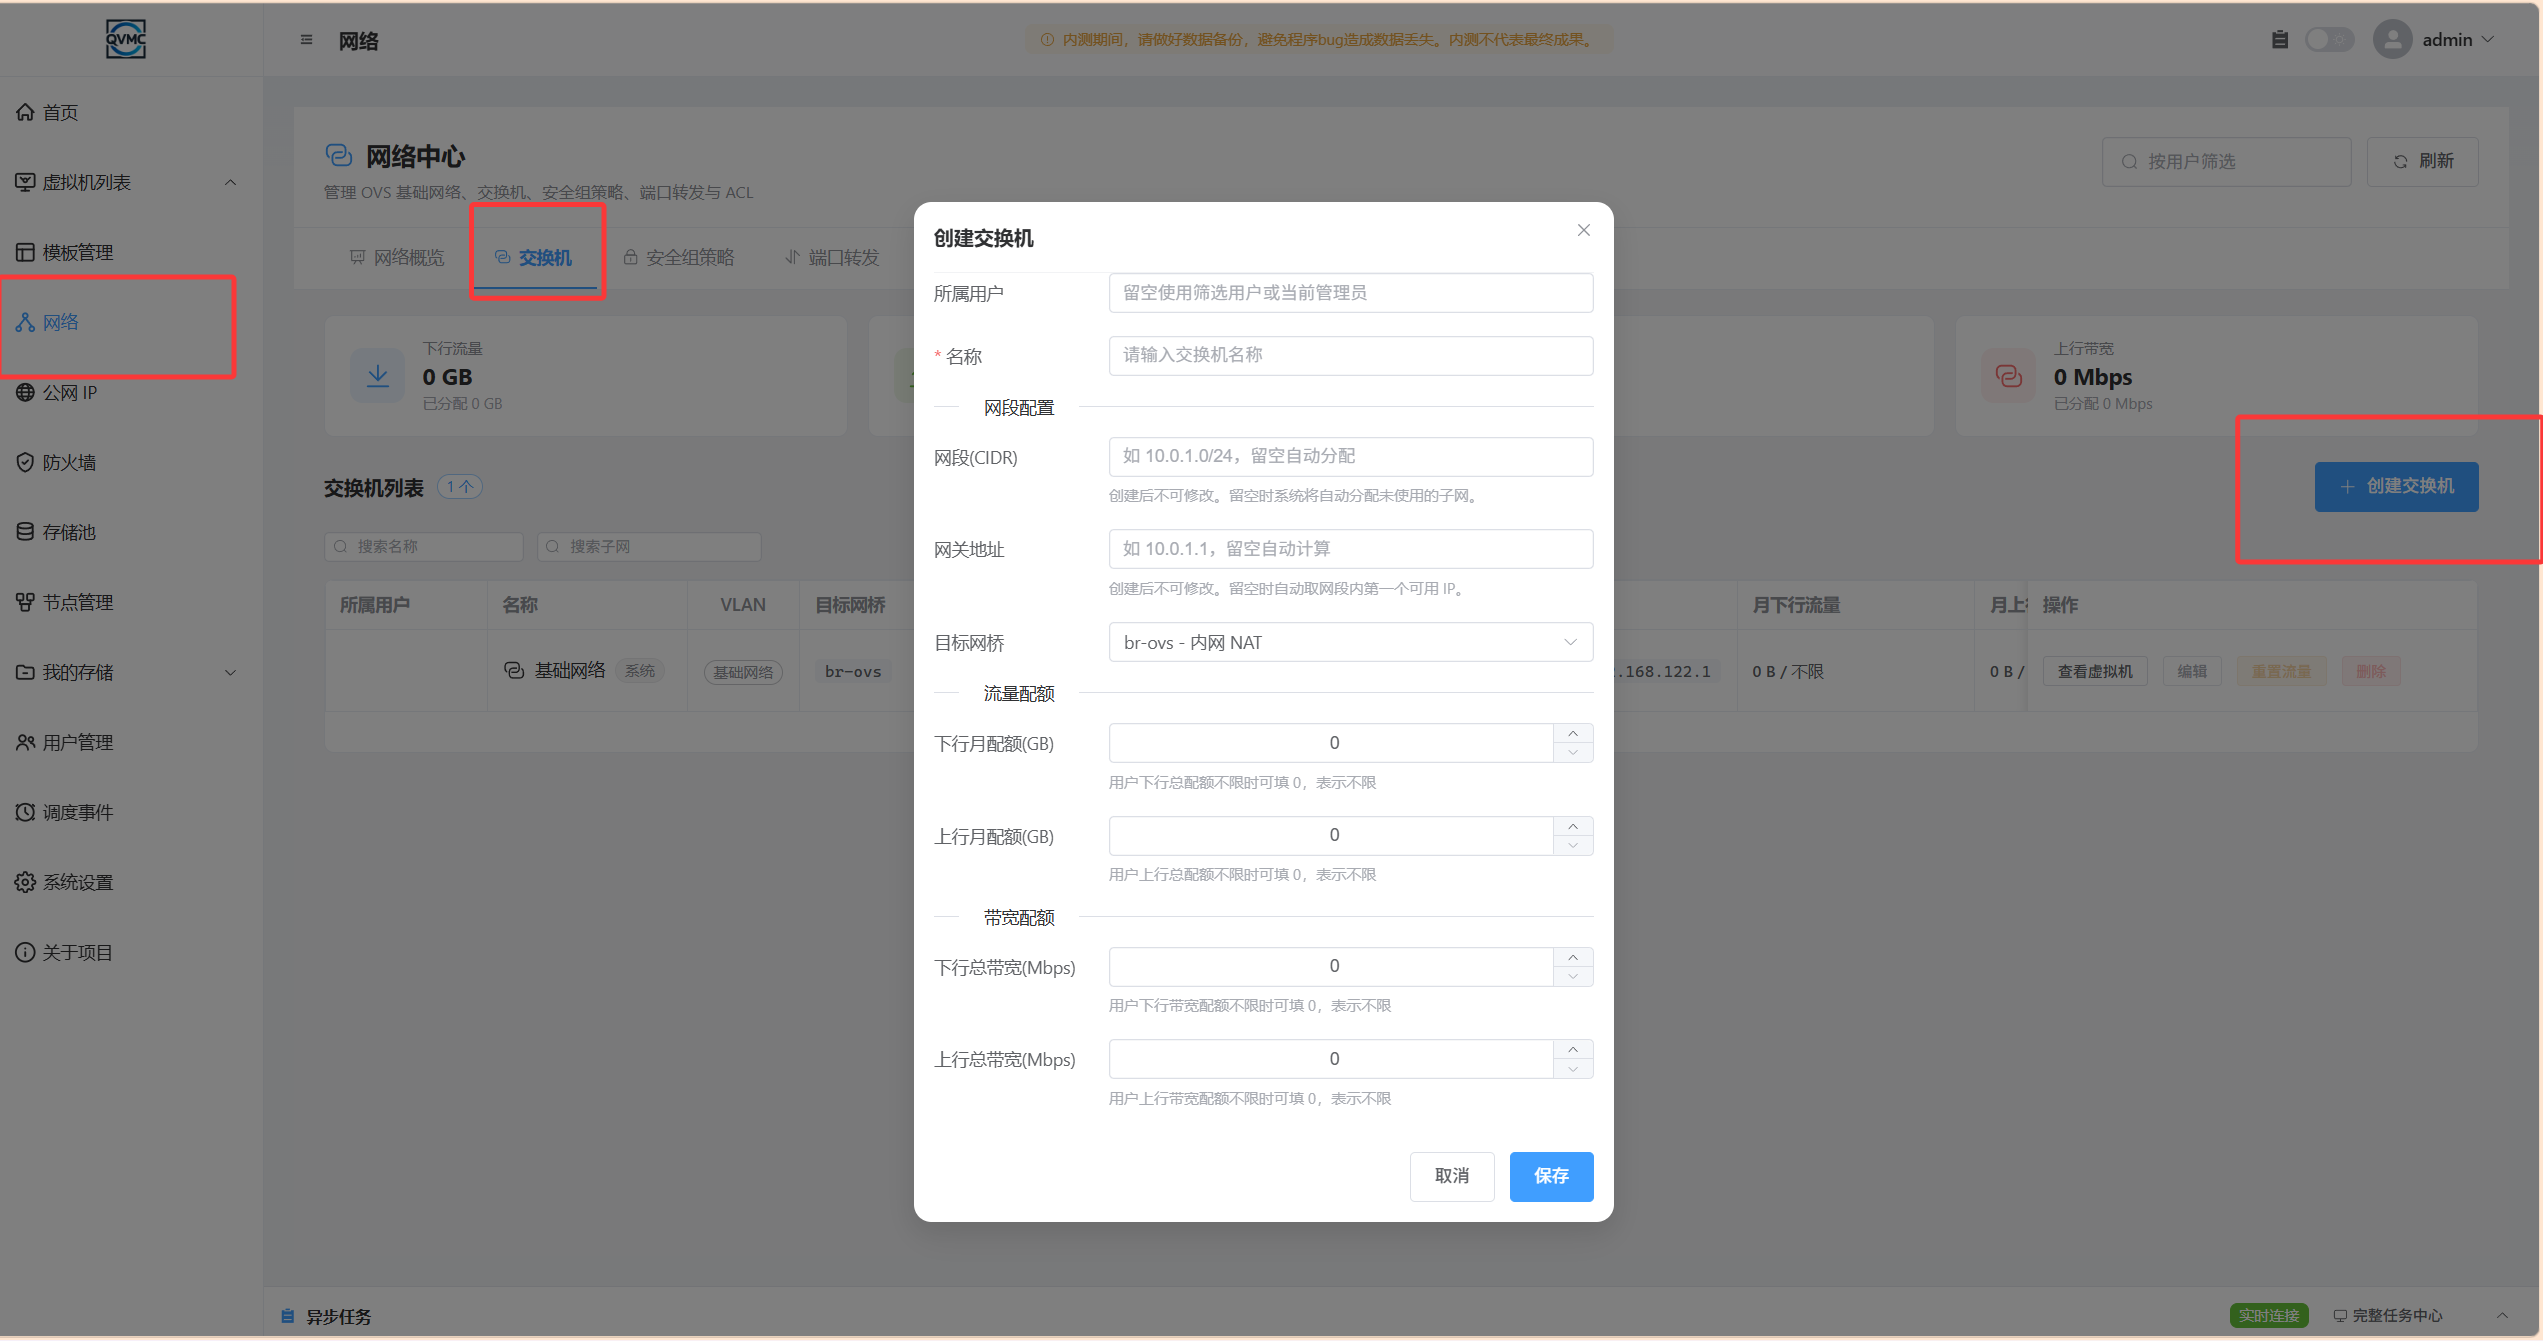Click the 网段(CIDR) input field
Image resolution: width=2543 pixels, height=1341 pixels.
point(1350,456)
